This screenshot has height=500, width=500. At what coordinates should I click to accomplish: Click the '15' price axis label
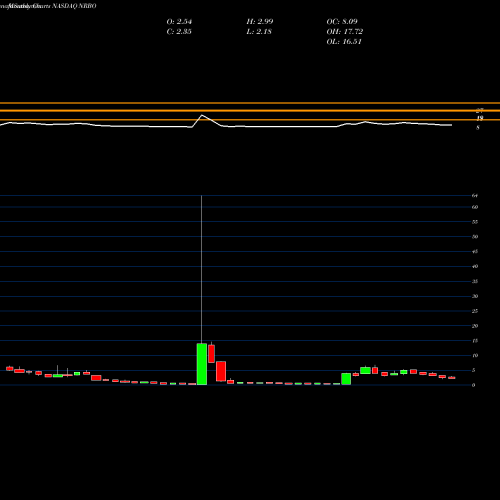475,341
